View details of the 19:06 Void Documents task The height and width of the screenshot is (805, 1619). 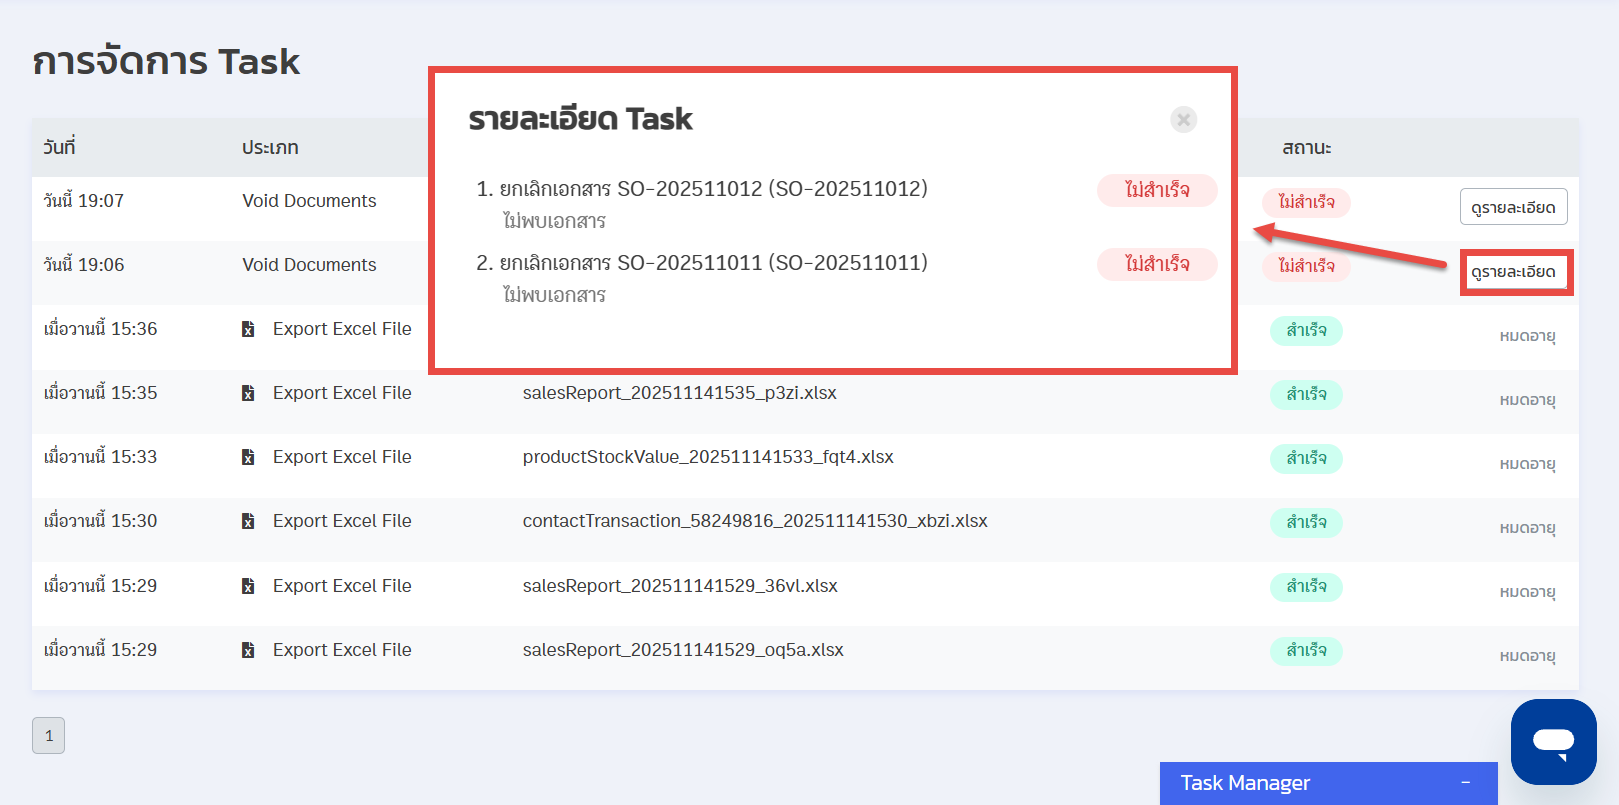(1512, 272)
